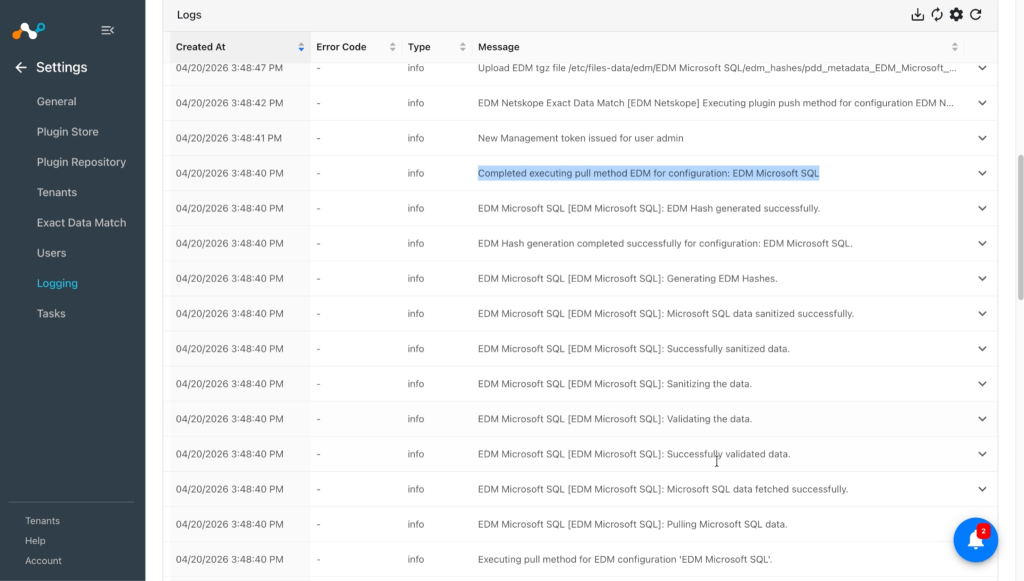Sort by Created At column arrows

pos(301,47)
